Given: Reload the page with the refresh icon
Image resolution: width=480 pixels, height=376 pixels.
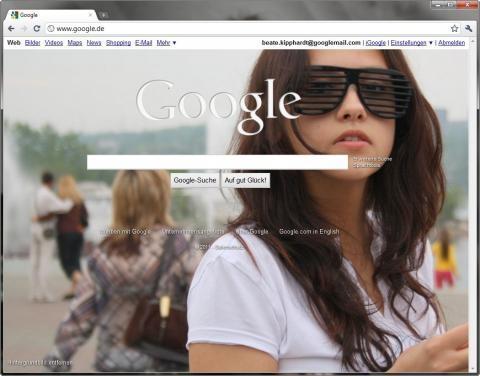Looking at the screenshot, I should coord(37,29).
